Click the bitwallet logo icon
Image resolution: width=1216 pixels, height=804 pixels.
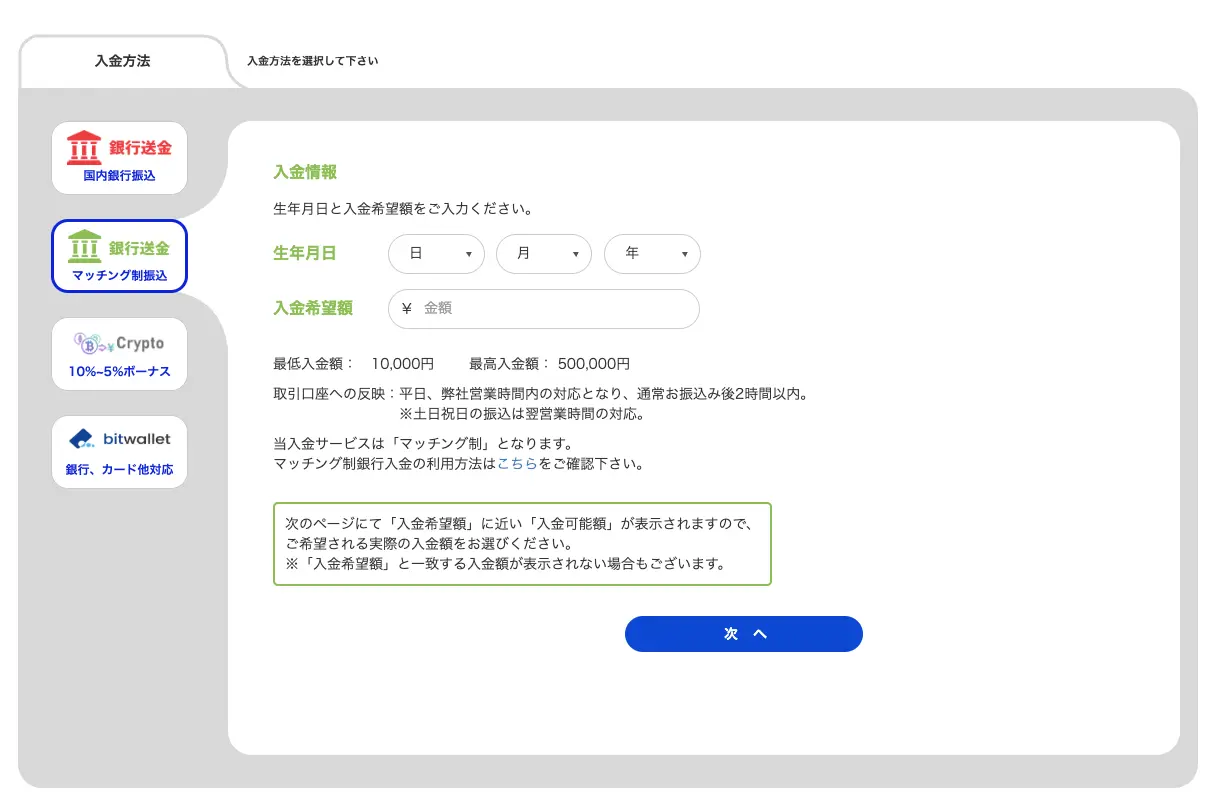click(82, 439)
